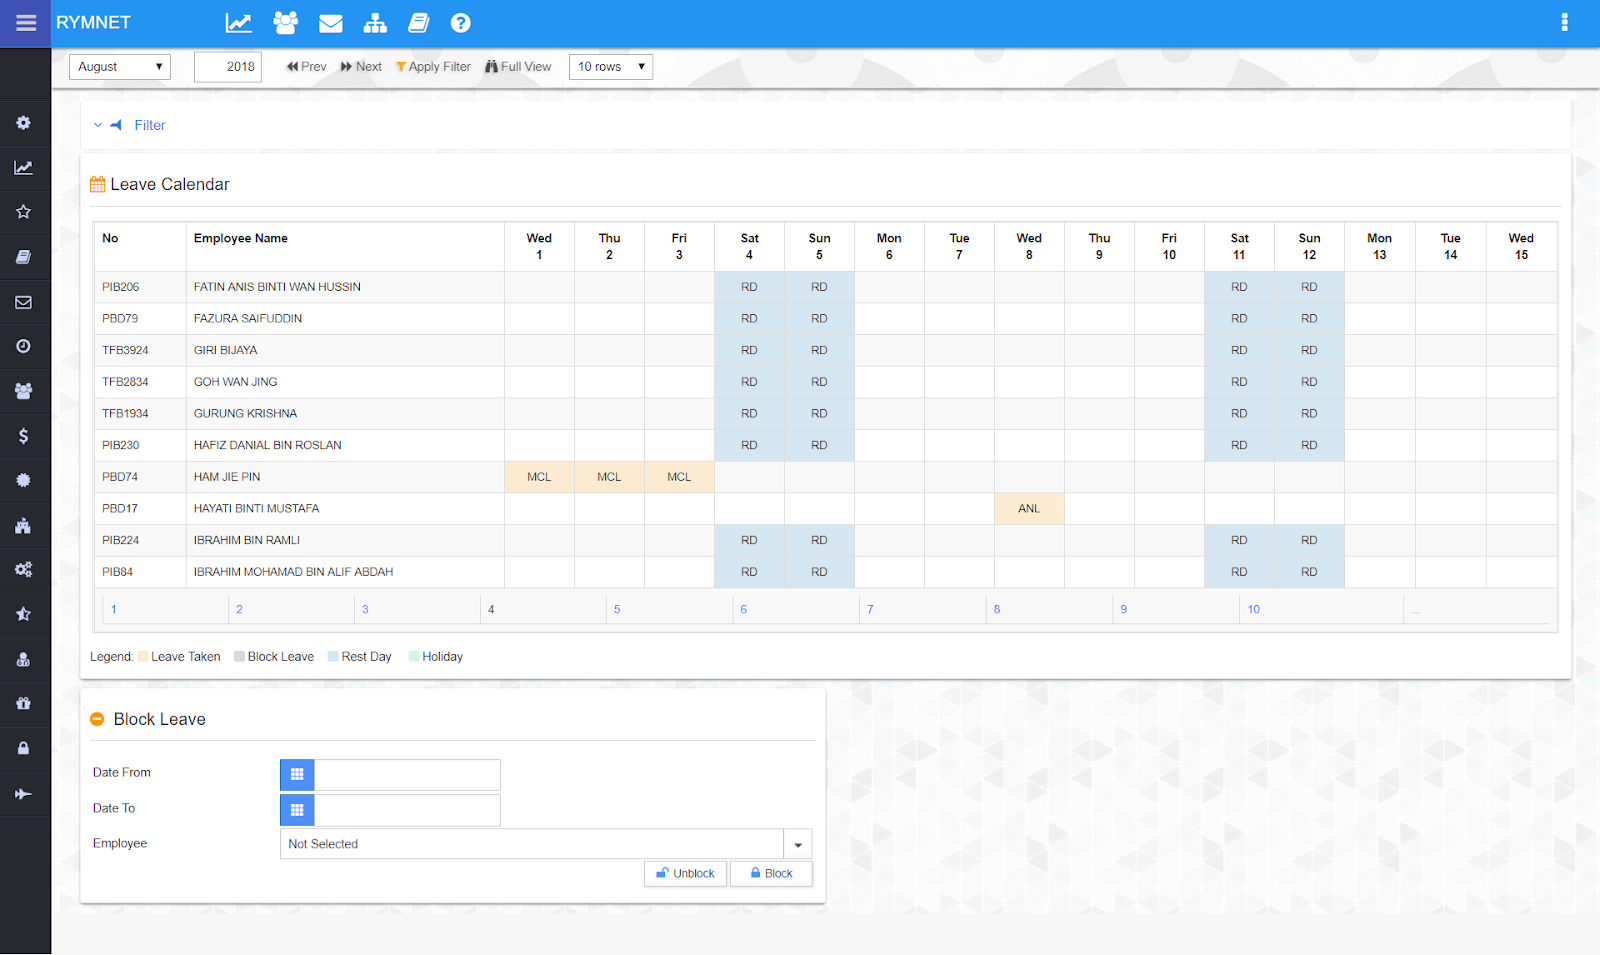Go to page 5 of the calendar
Viewport: 1600px width, 955px height.
point(617,609)
